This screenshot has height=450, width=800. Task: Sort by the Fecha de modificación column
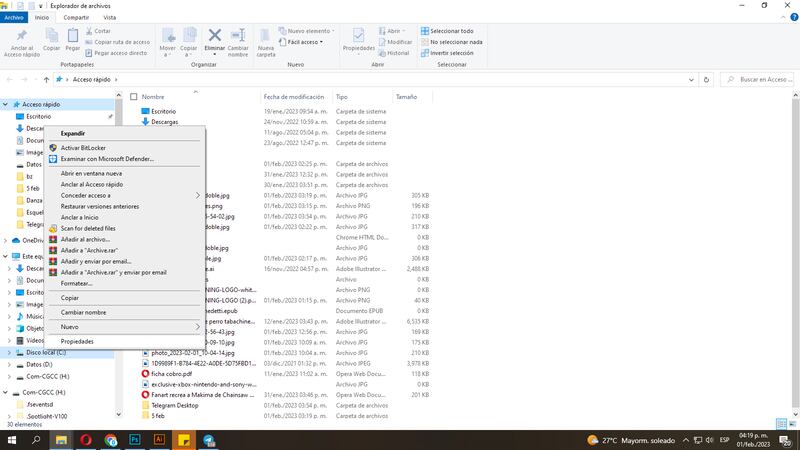(x=294, y=97)
